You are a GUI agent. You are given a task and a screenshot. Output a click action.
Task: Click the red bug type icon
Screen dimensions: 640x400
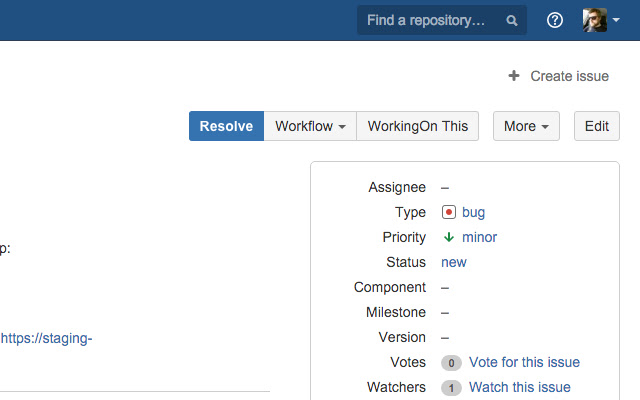449,212
